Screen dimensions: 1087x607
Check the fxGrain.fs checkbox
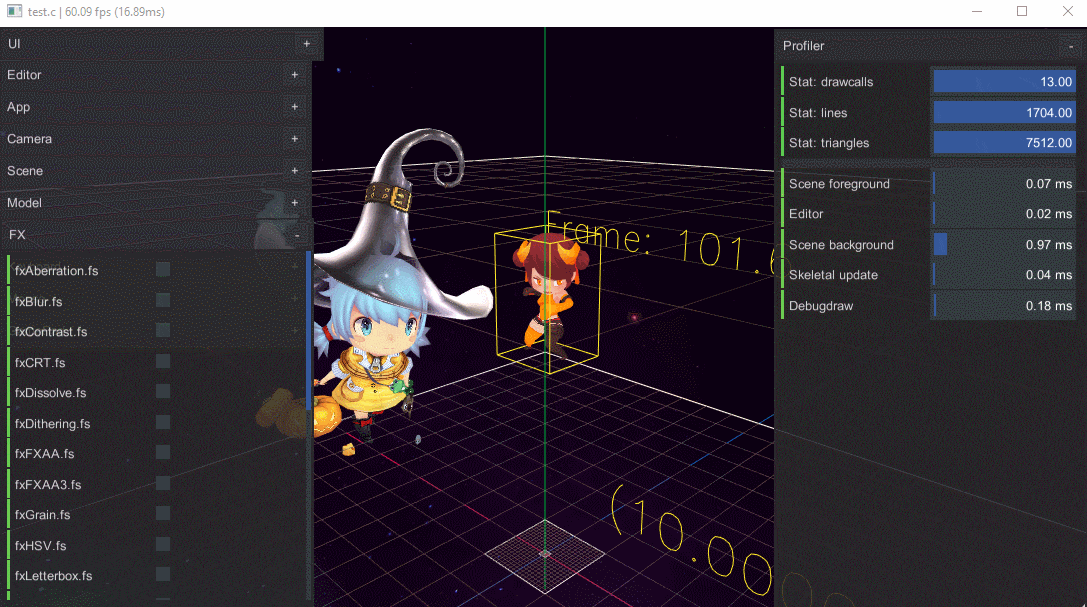(x=163, y=514)
